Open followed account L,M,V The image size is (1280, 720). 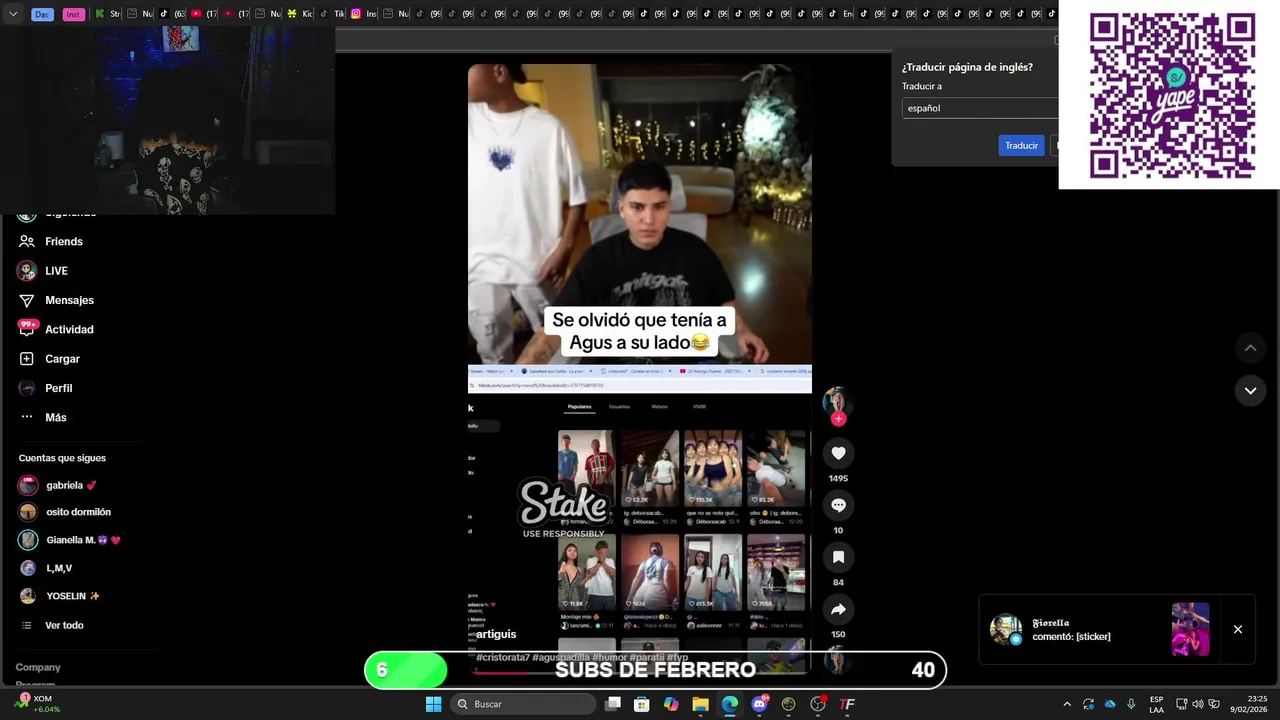point(46,568)
